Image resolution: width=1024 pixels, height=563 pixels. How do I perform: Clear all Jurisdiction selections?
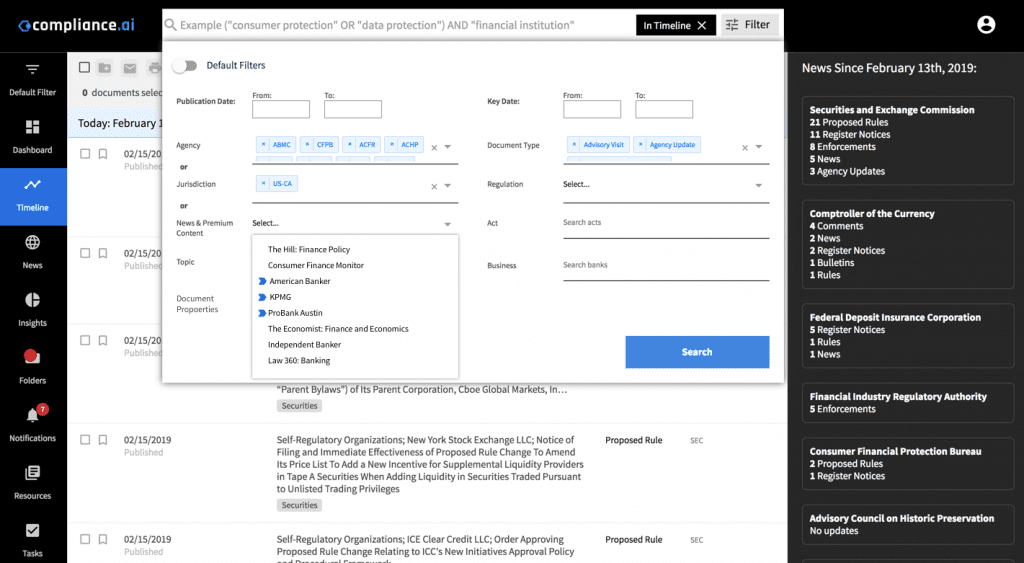pyautogui.click(x=434, y=187)
